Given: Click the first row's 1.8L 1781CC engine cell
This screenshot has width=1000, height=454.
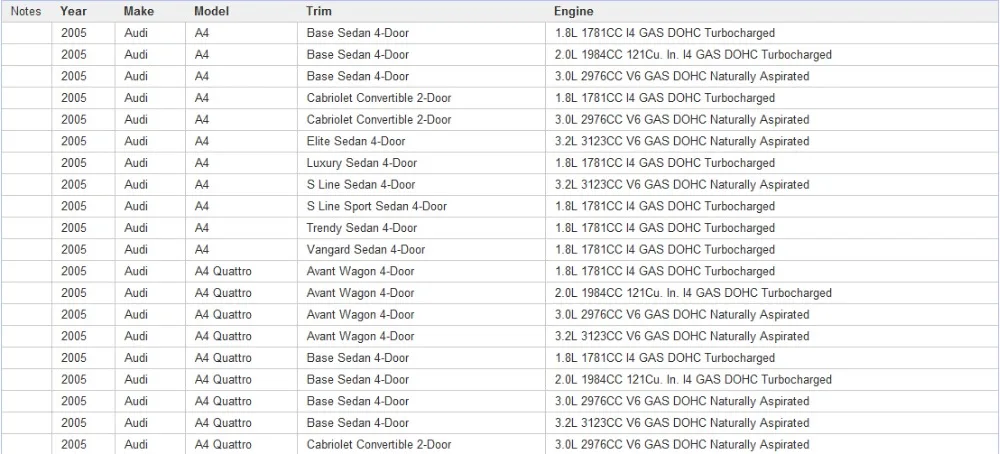Looking at the screenshot, I should coord(772,33).
